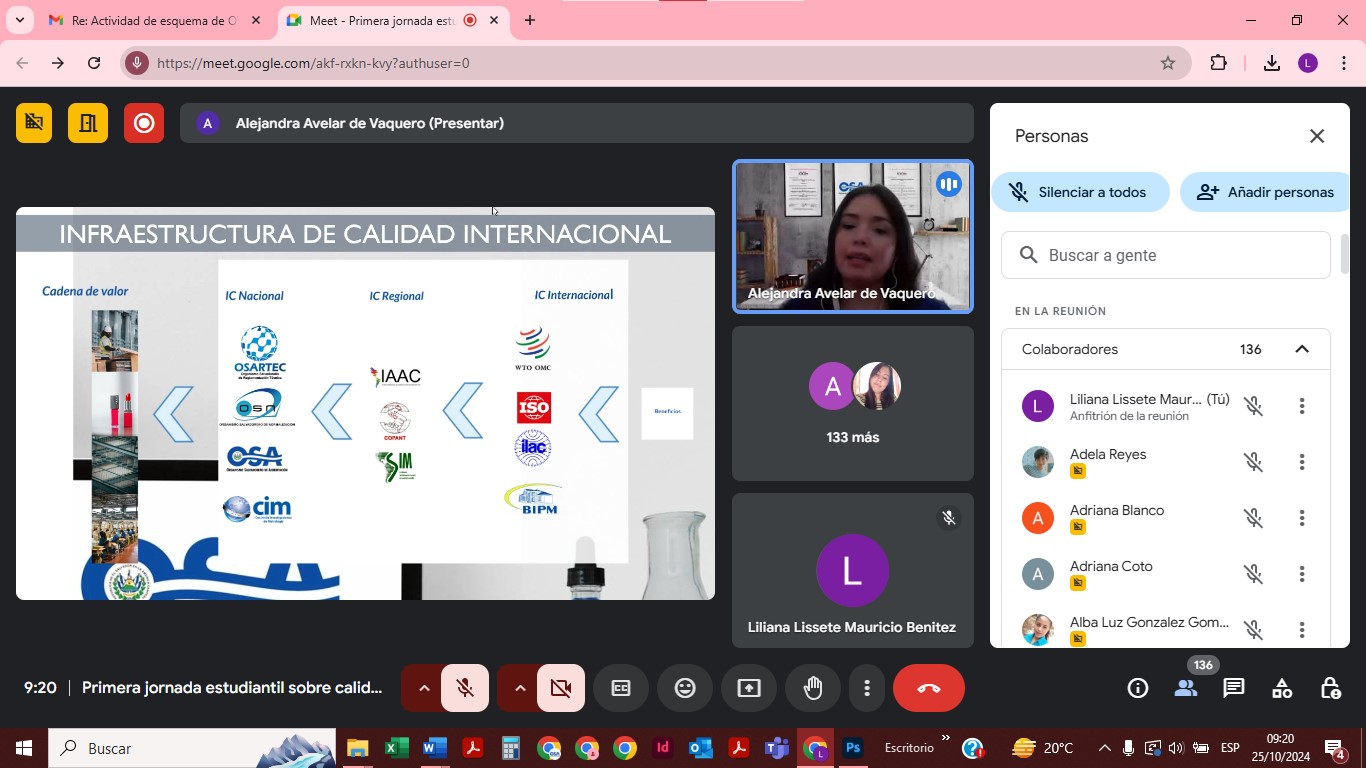Screen dimensions: 1366x768
Task: Go back in the browser
Action: tap(22, 63)
